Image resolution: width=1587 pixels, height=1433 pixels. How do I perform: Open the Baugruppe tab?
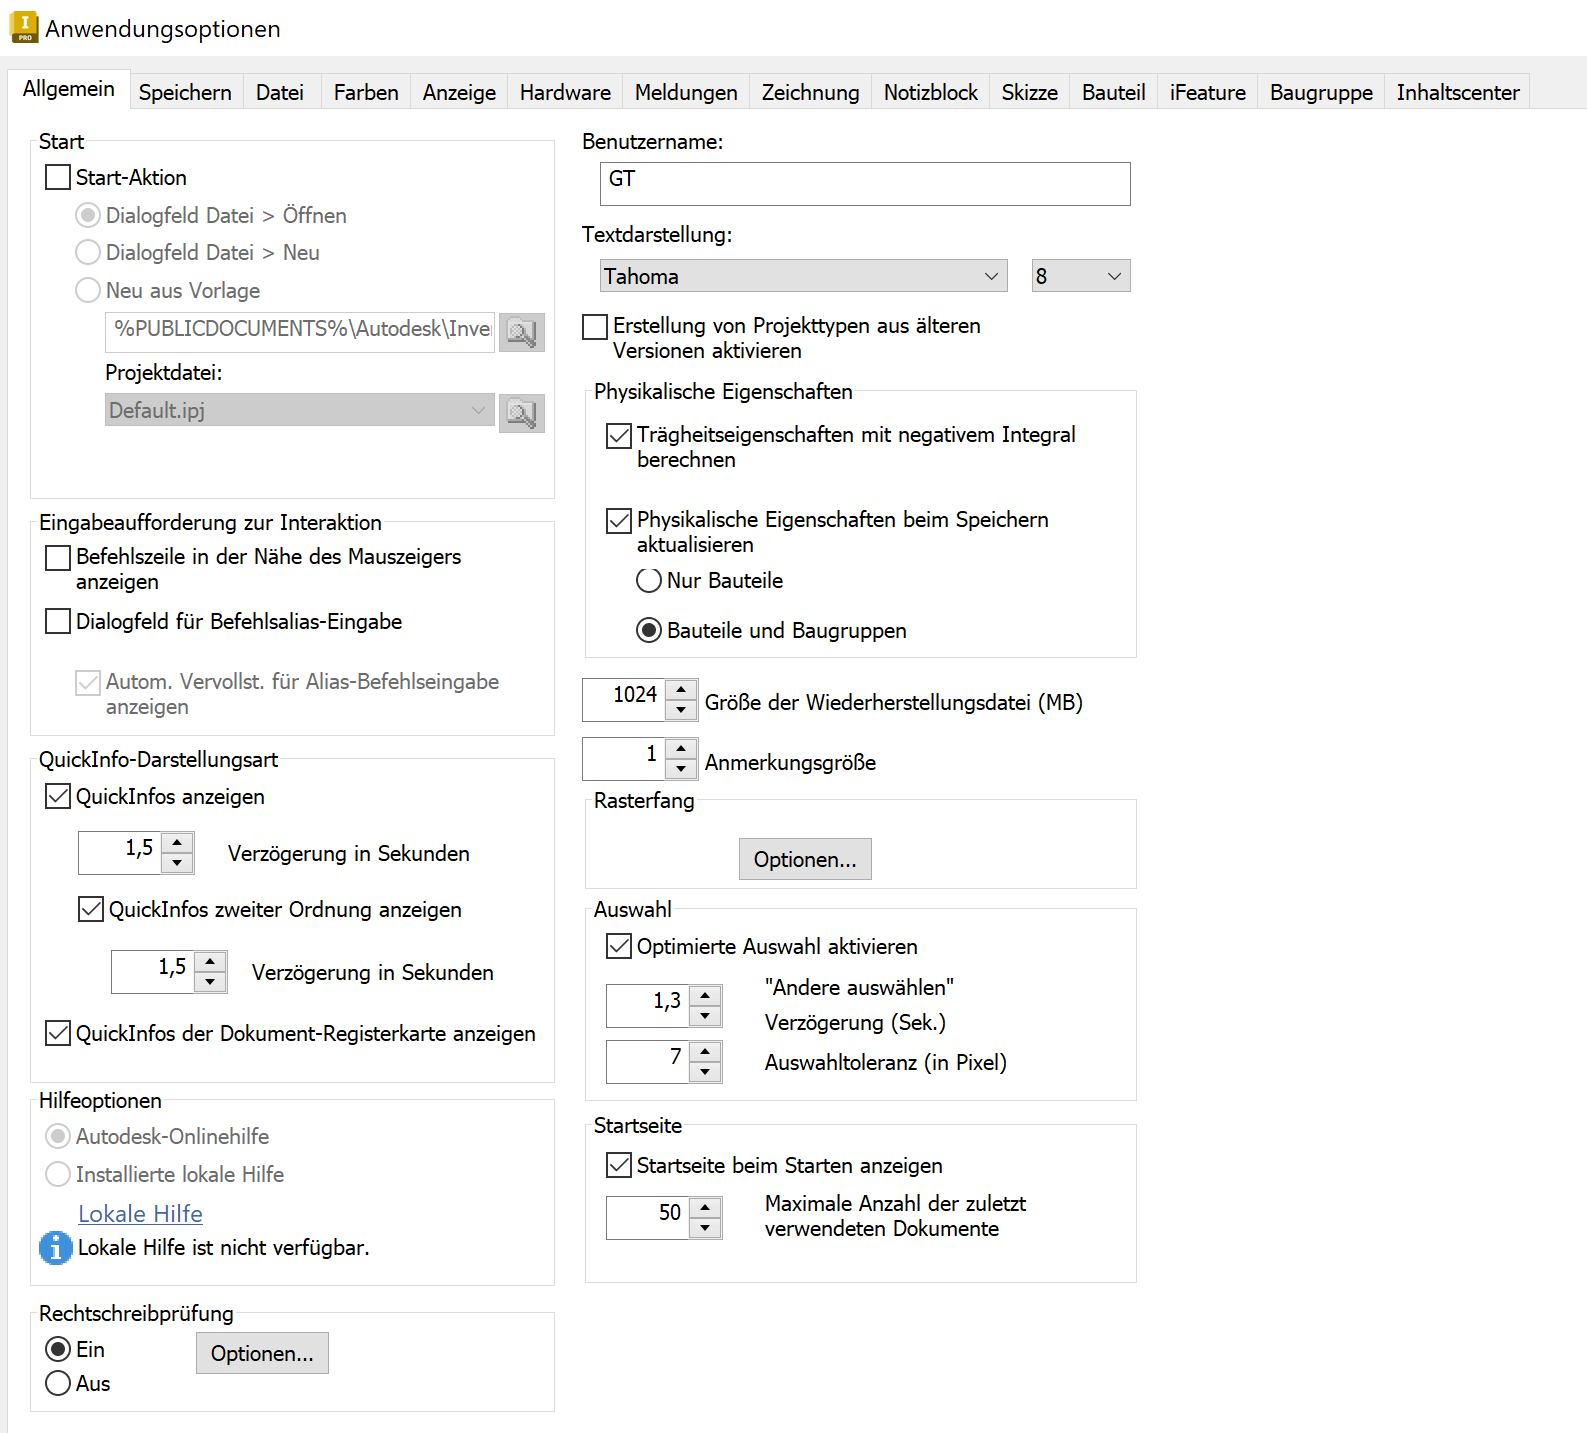[x=1321, y=92]
